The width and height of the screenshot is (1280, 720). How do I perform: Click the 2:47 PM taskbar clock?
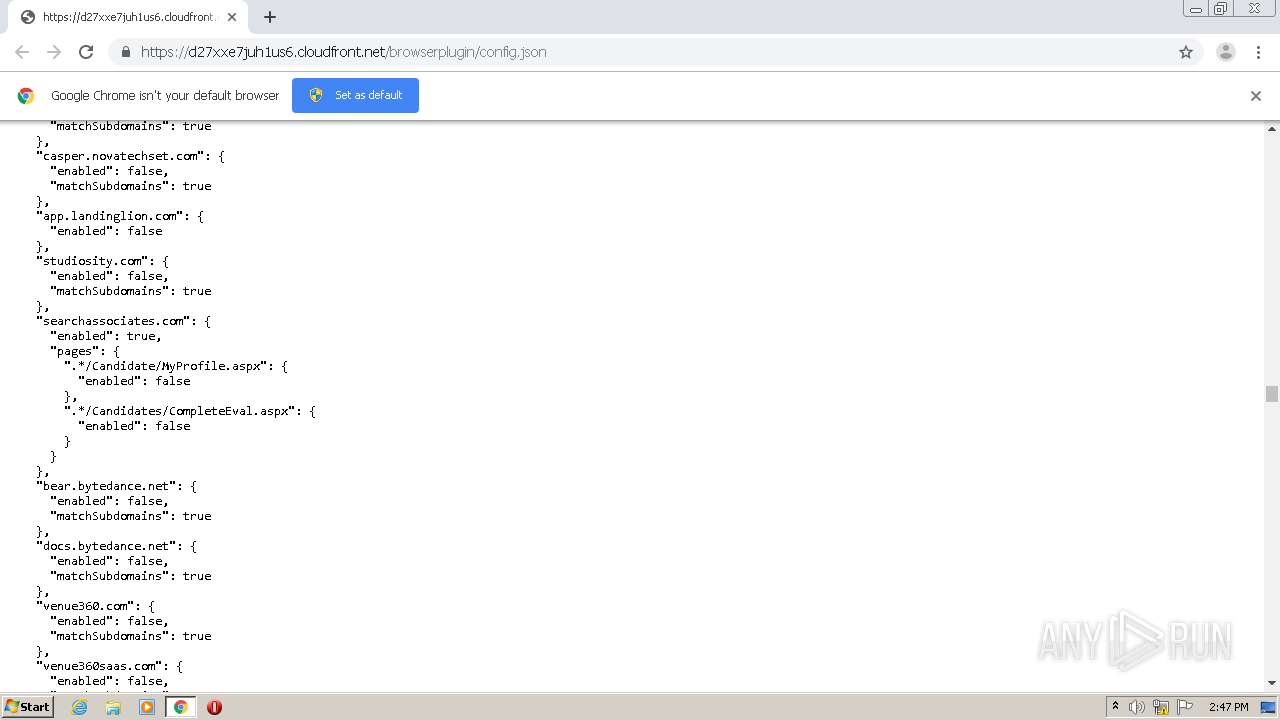point(1229,707)
